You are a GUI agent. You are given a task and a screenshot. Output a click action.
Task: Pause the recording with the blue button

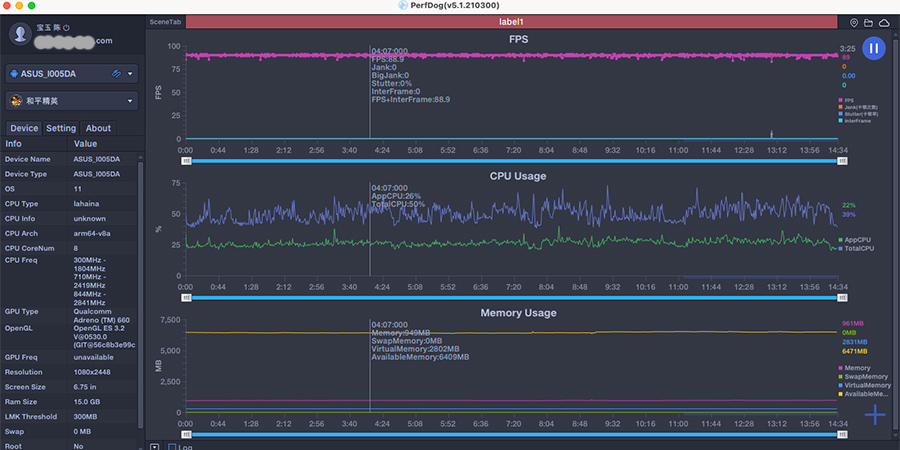(874, 48)
